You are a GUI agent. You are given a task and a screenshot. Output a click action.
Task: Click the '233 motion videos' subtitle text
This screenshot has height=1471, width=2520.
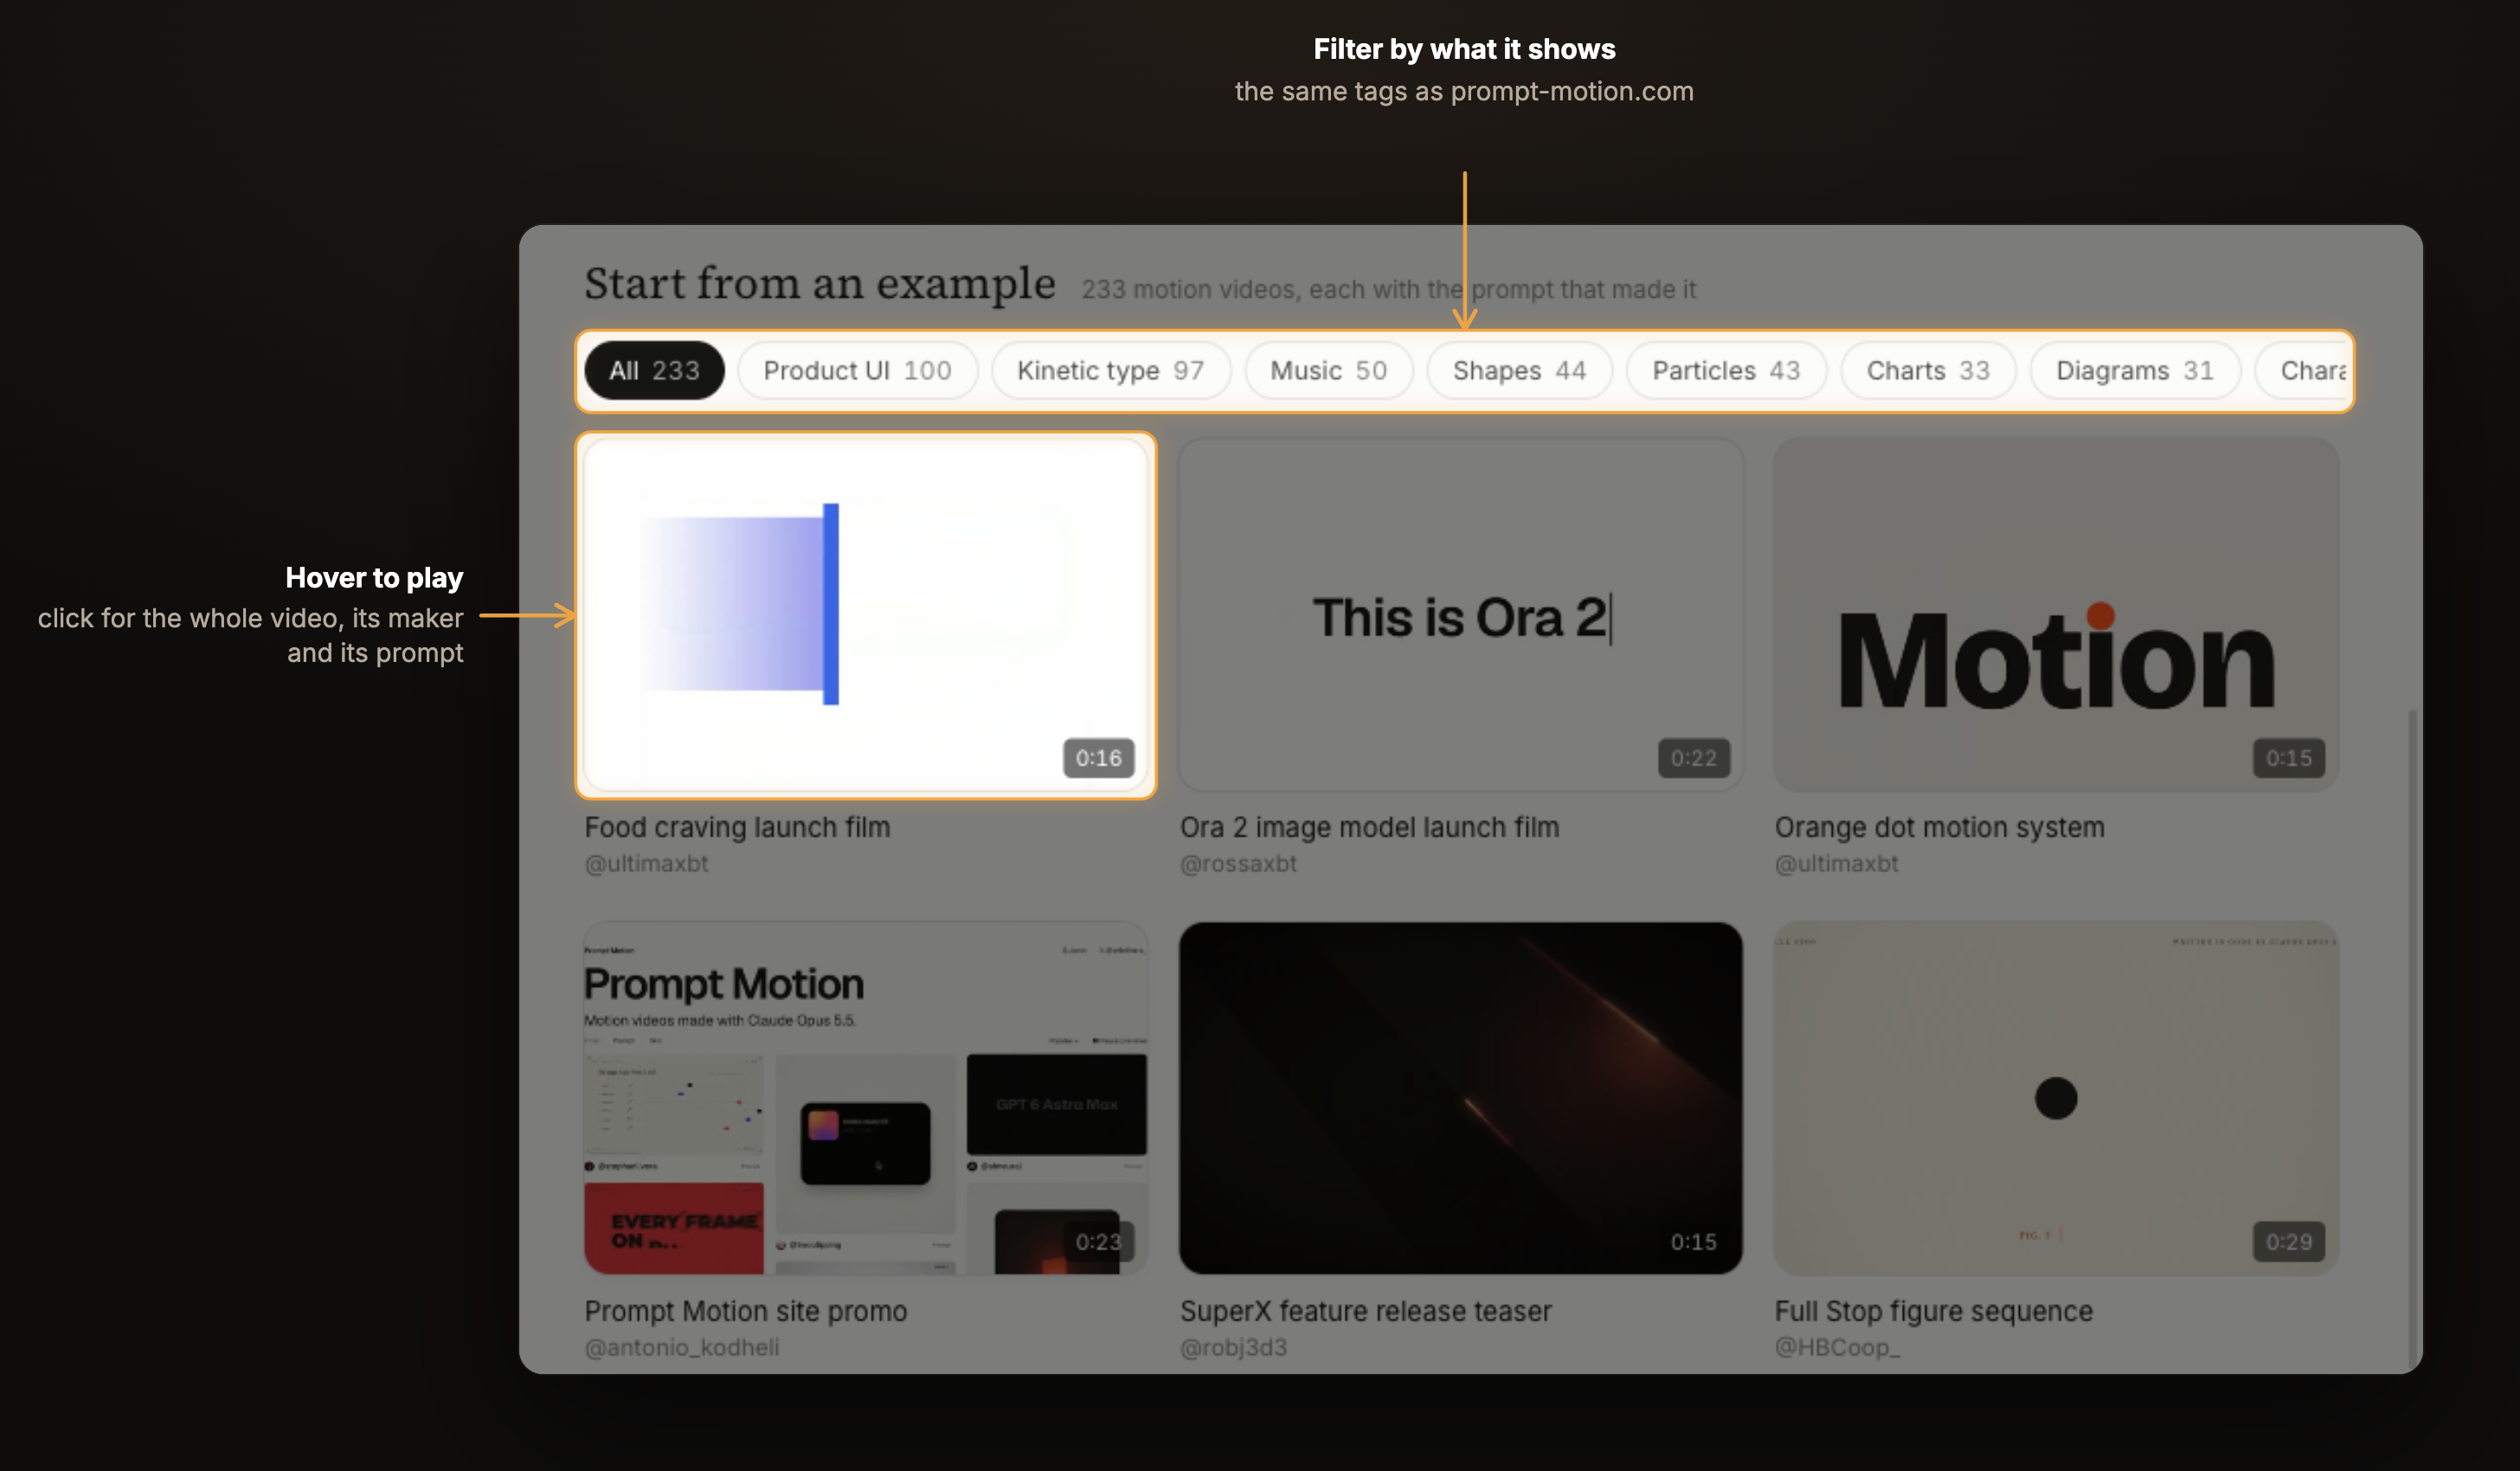pyautogui.click(x=1388, y=290)
